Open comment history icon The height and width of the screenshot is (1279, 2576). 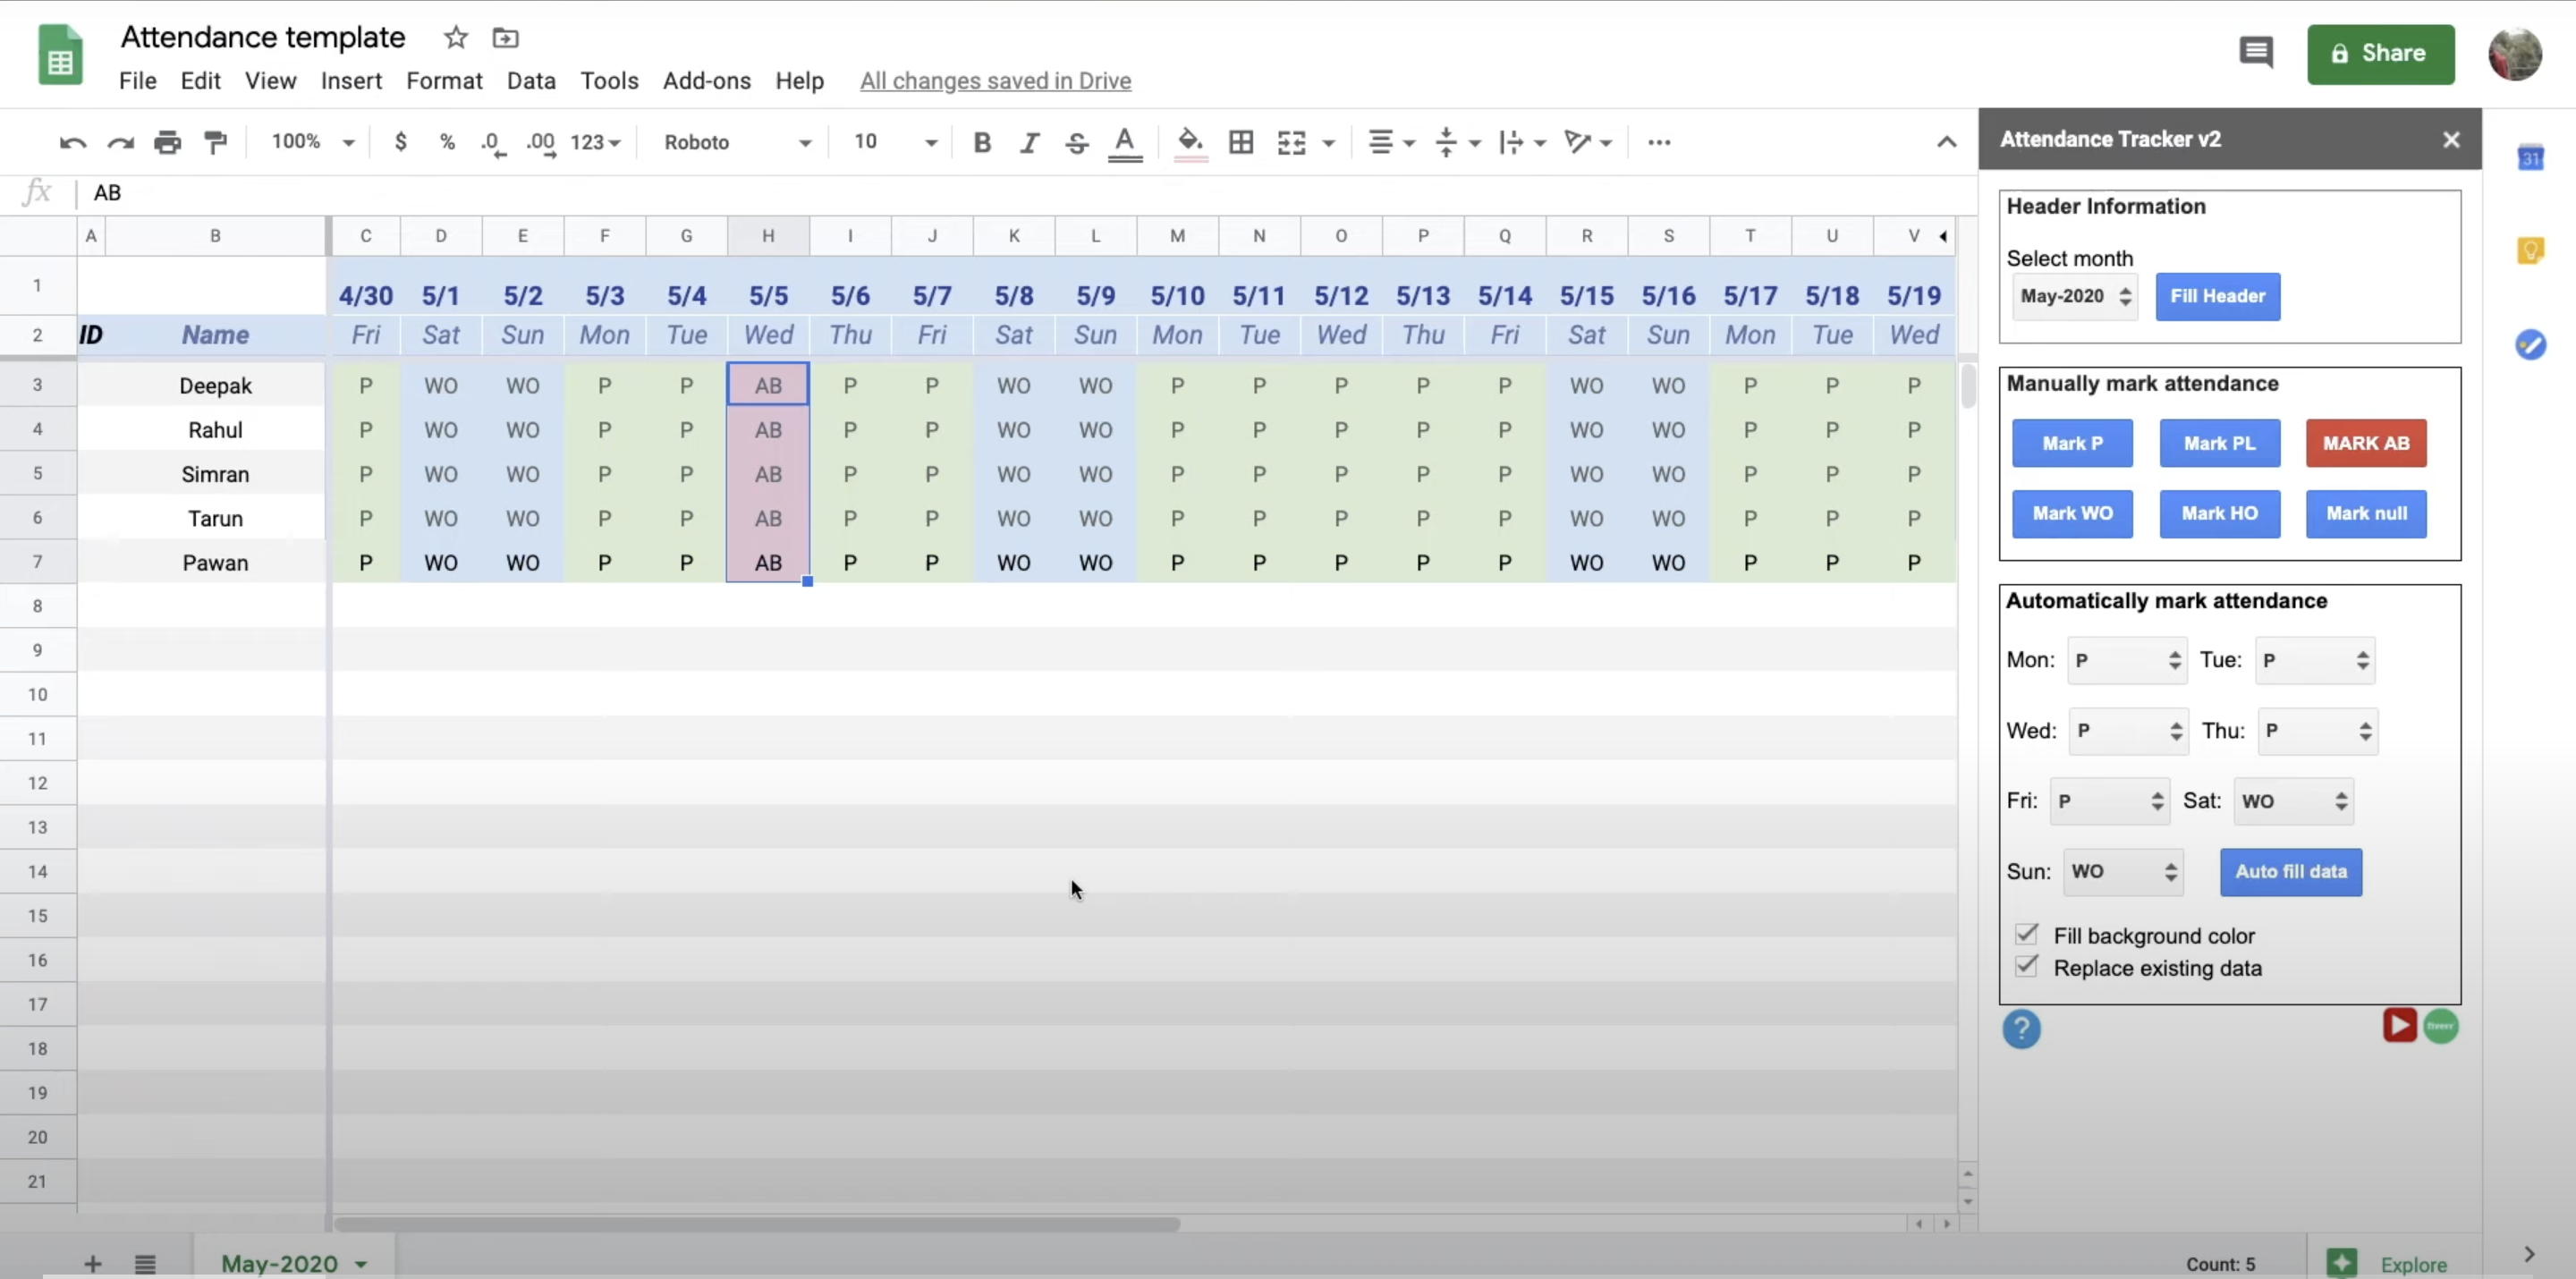(2255, 53)
